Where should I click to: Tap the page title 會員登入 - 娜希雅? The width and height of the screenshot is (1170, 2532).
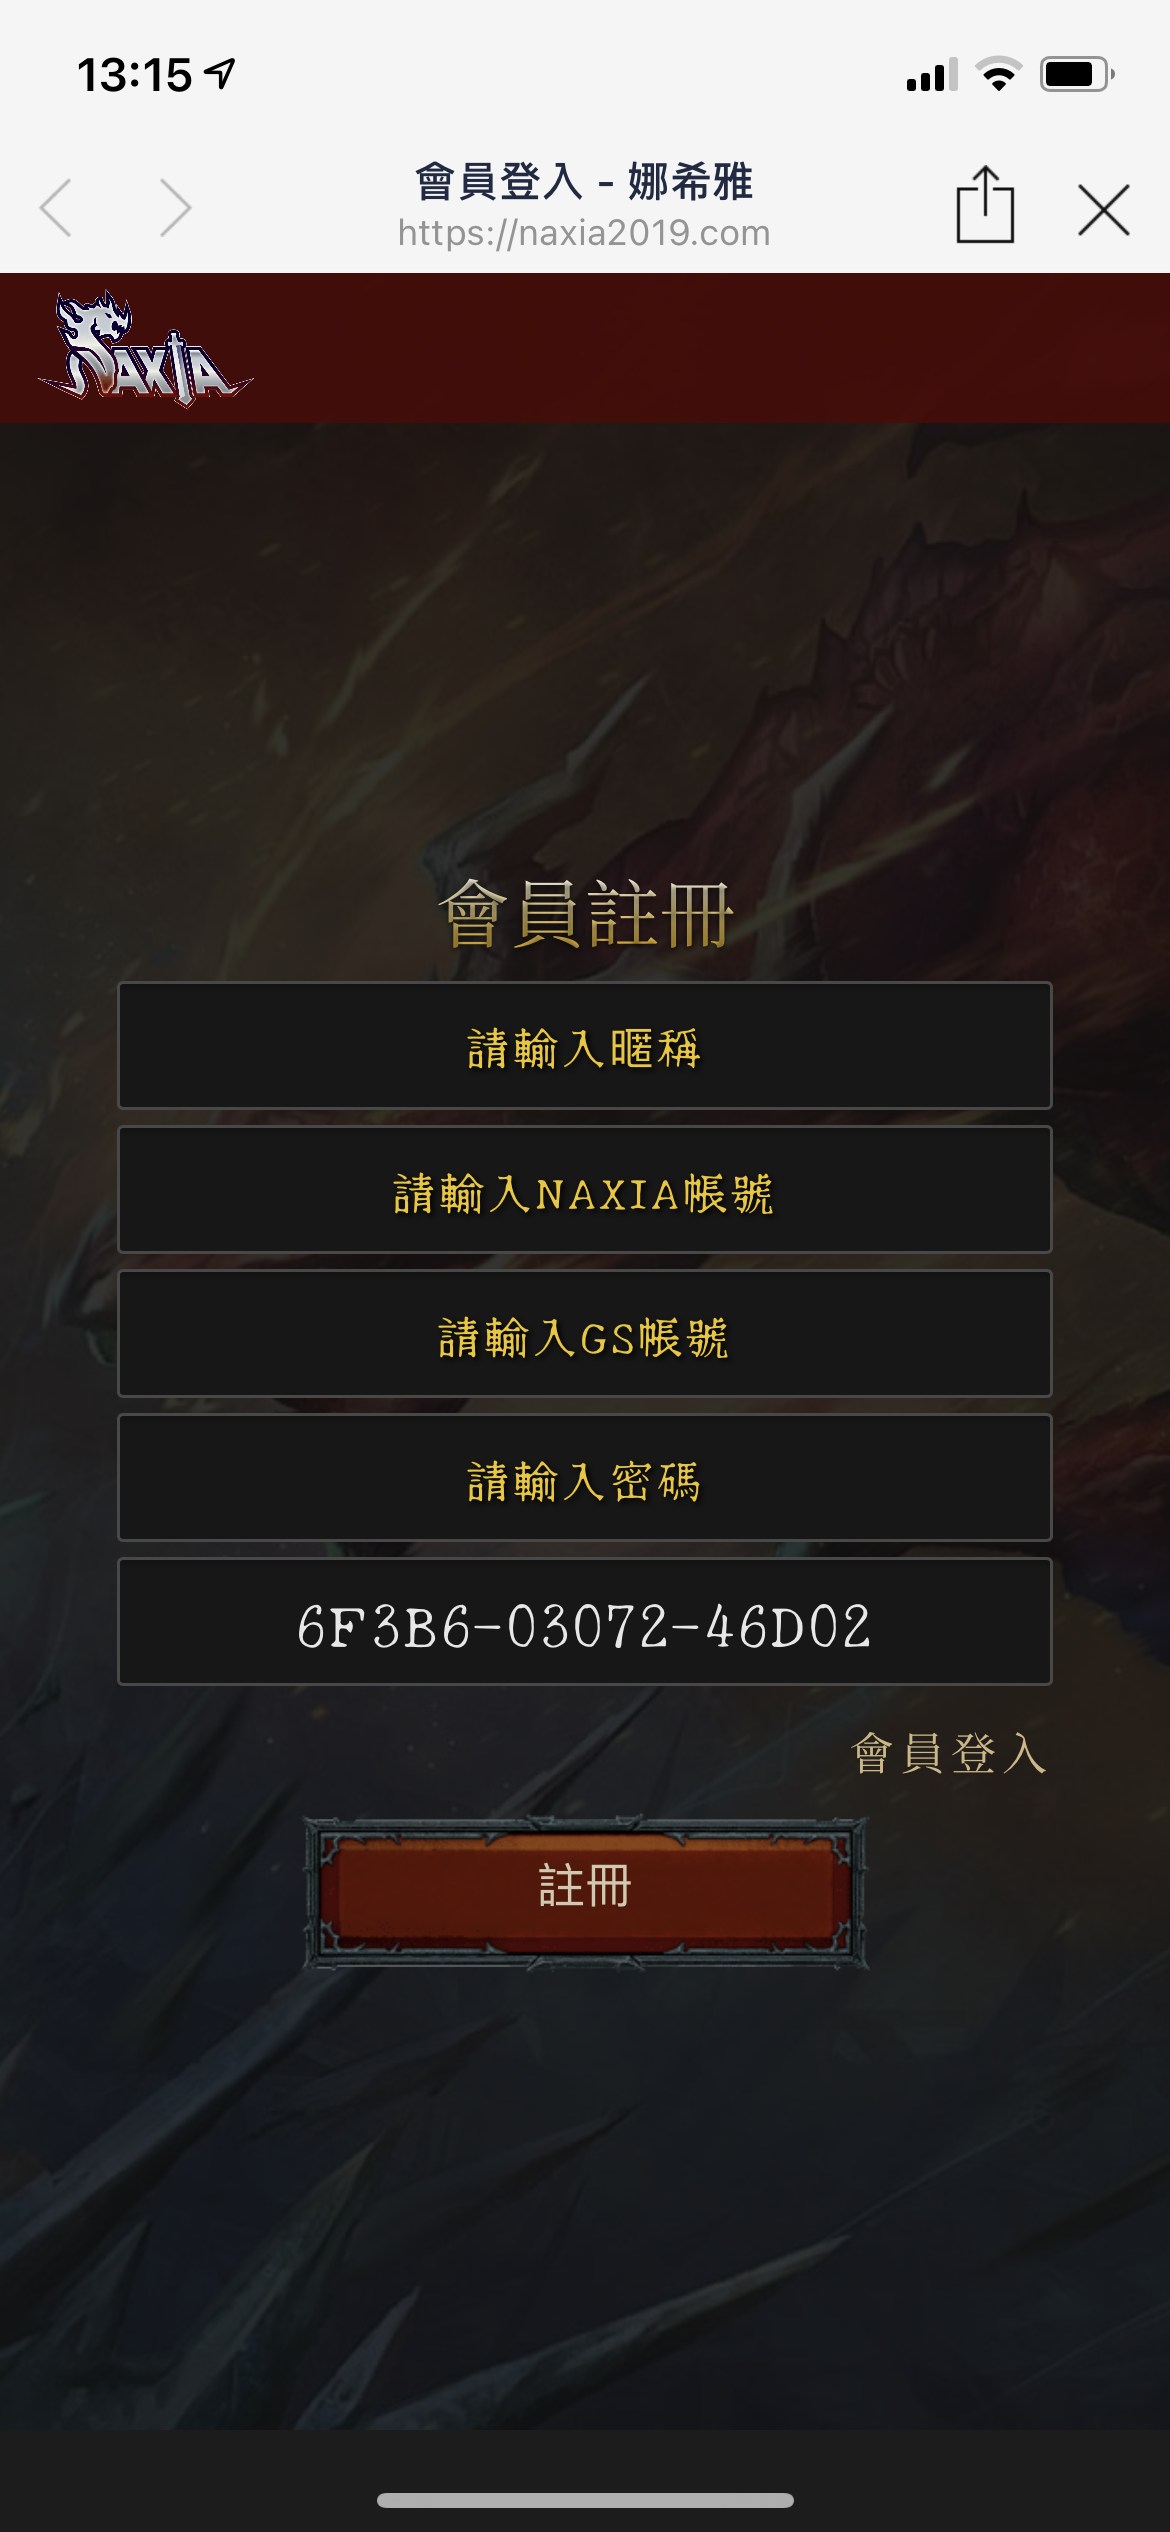pos(584,182)
